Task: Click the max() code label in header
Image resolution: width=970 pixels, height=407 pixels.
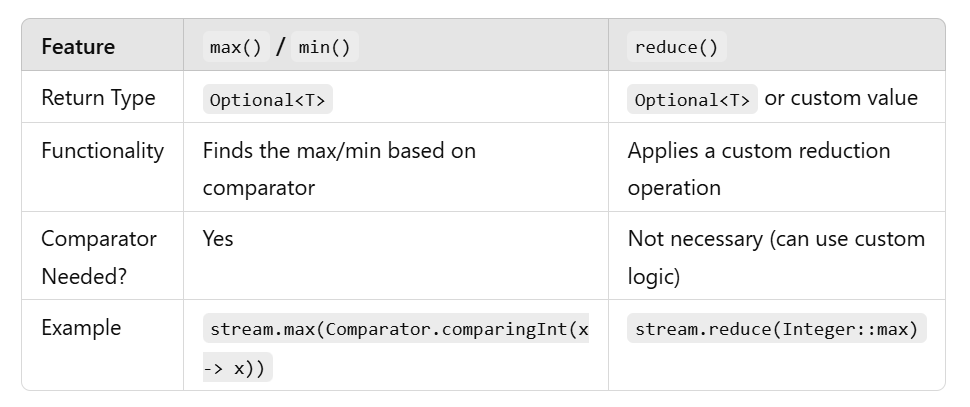Action: [x=235, y=47]
